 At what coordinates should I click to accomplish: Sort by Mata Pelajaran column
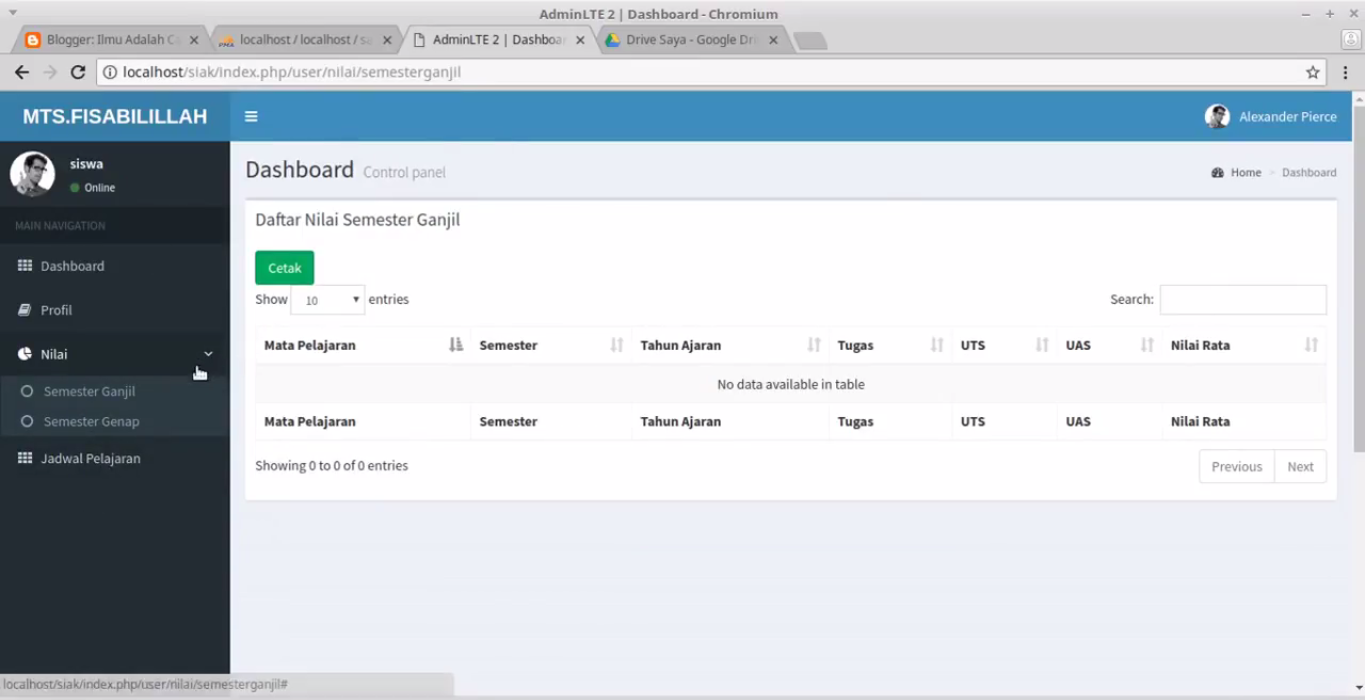(362, 345)
